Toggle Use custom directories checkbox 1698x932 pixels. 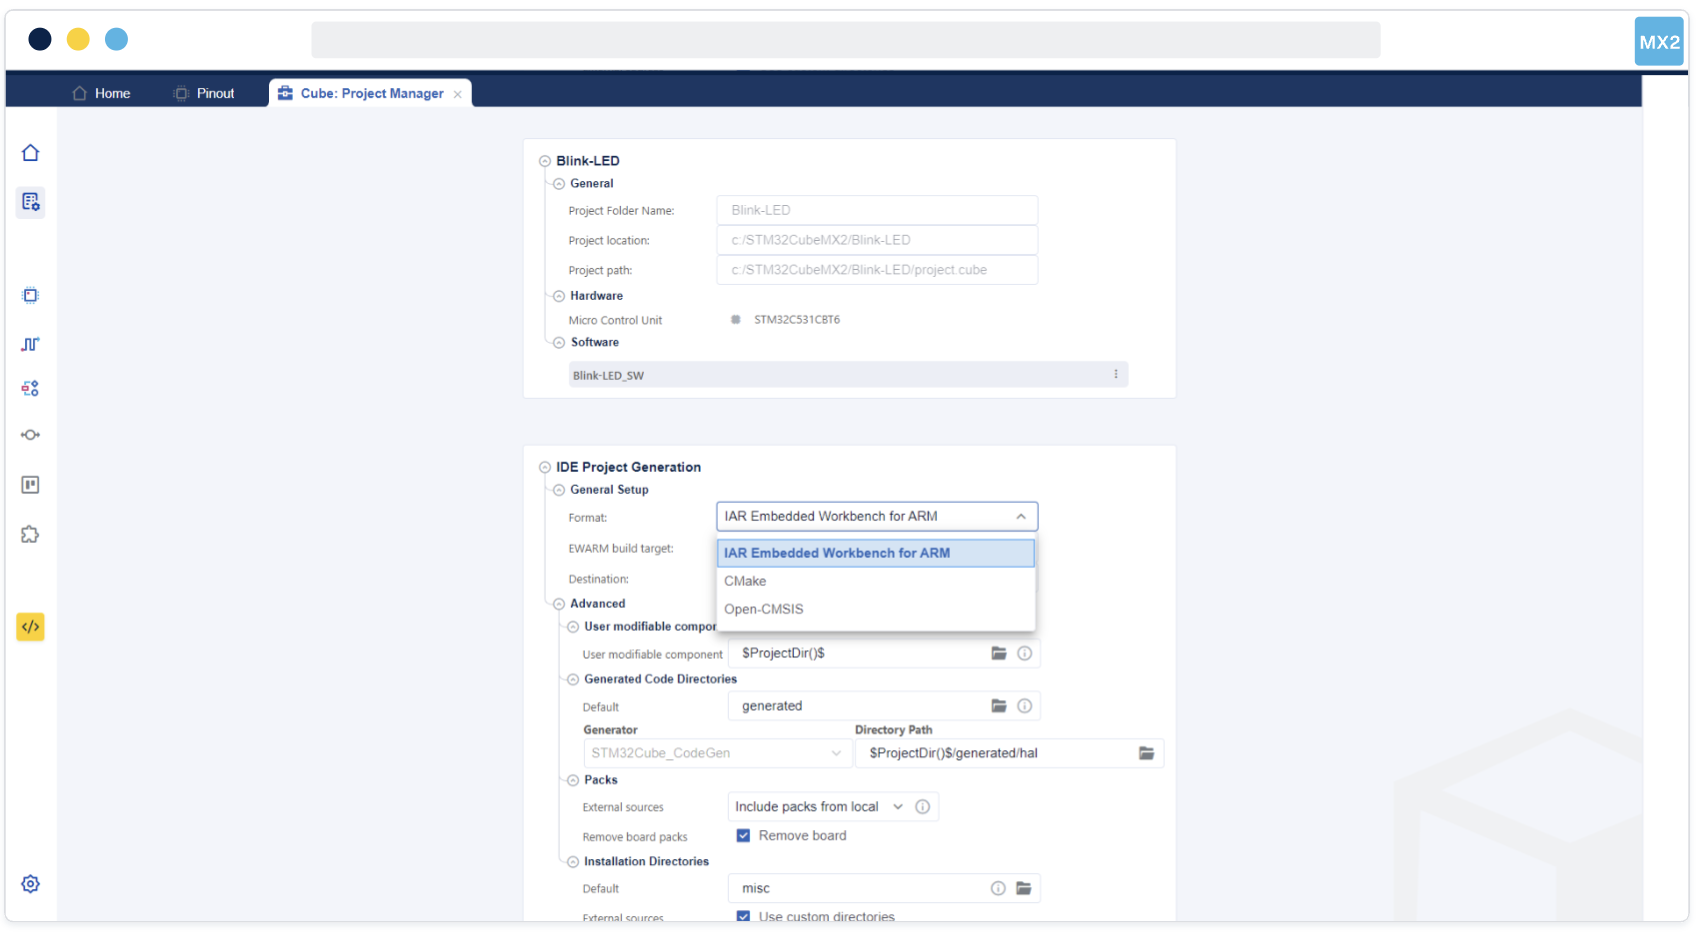(743, 916)
